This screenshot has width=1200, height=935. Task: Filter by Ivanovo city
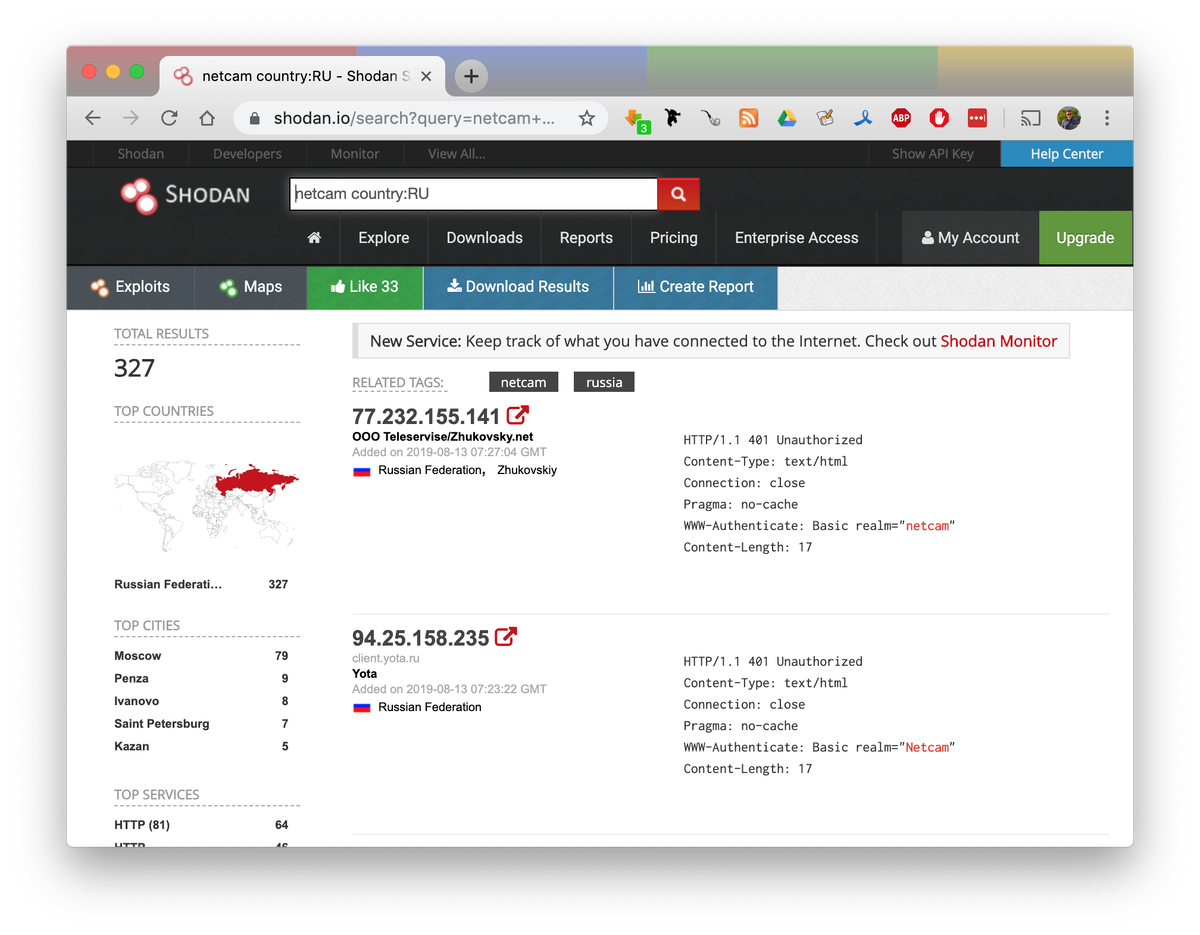coord(136,701)
